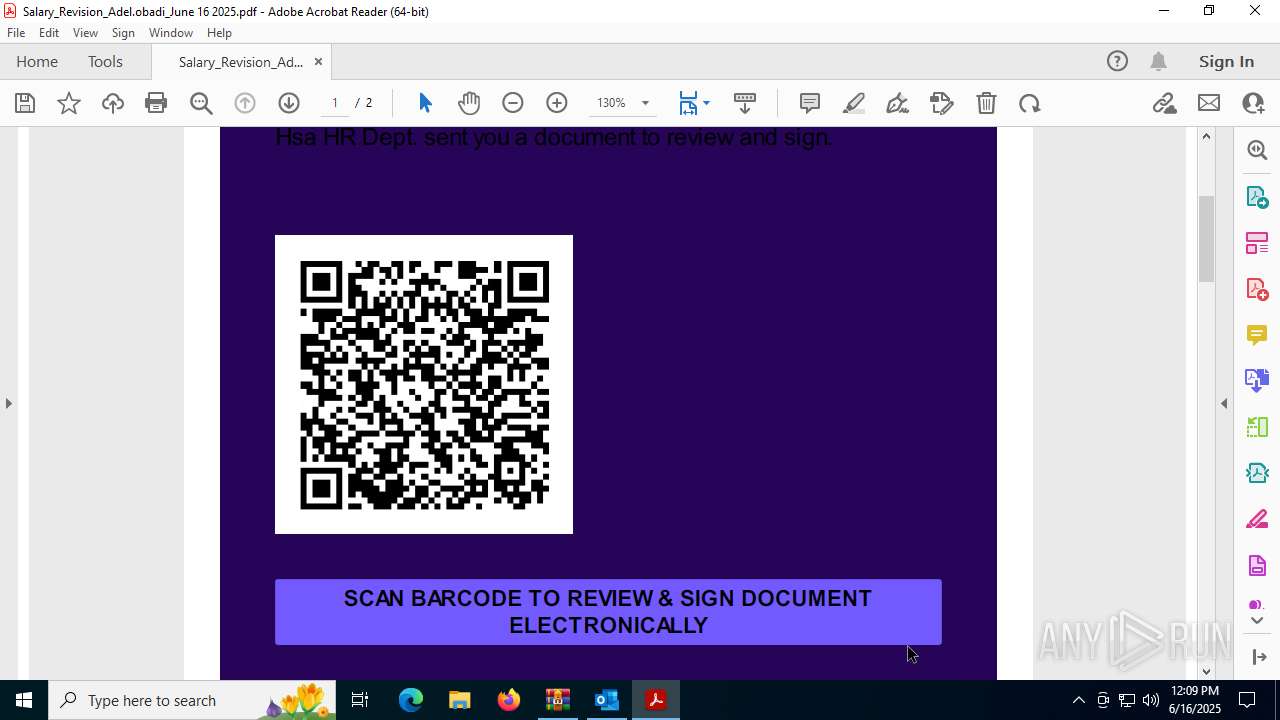Show more tools chevron in right pane
Image resolution: width=1280 pixels, height=720 pixels.
click(x=1257, y=621)
